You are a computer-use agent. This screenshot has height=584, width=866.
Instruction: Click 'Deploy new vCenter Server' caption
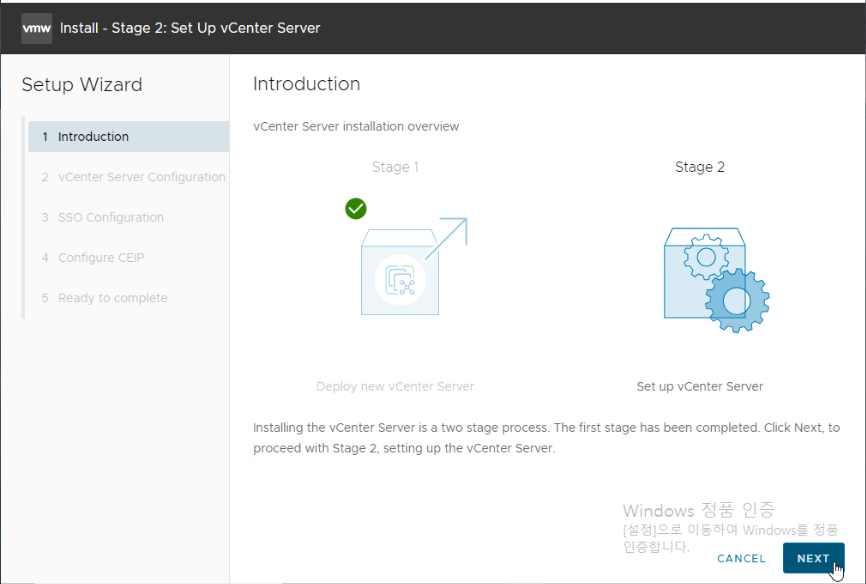point(395,386)
